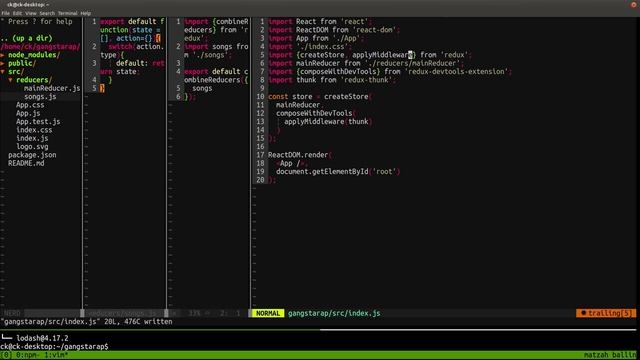The width and height of the screenshot is (640, 360).
Task: Open the Search menu
Action: pyautogui.click(x=47, y=13)
